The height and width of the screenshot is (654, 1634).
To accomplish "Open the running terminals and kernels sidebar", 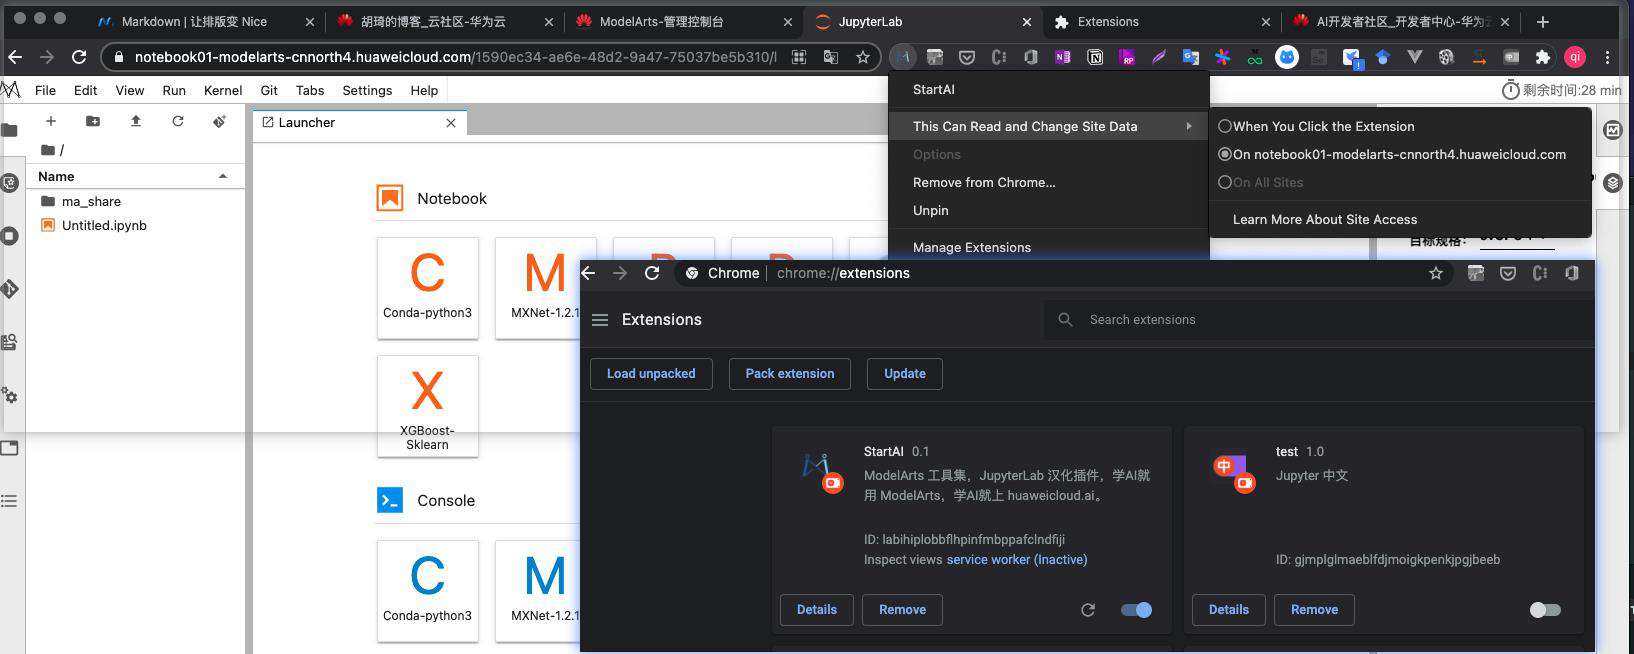I will [10, 236].
